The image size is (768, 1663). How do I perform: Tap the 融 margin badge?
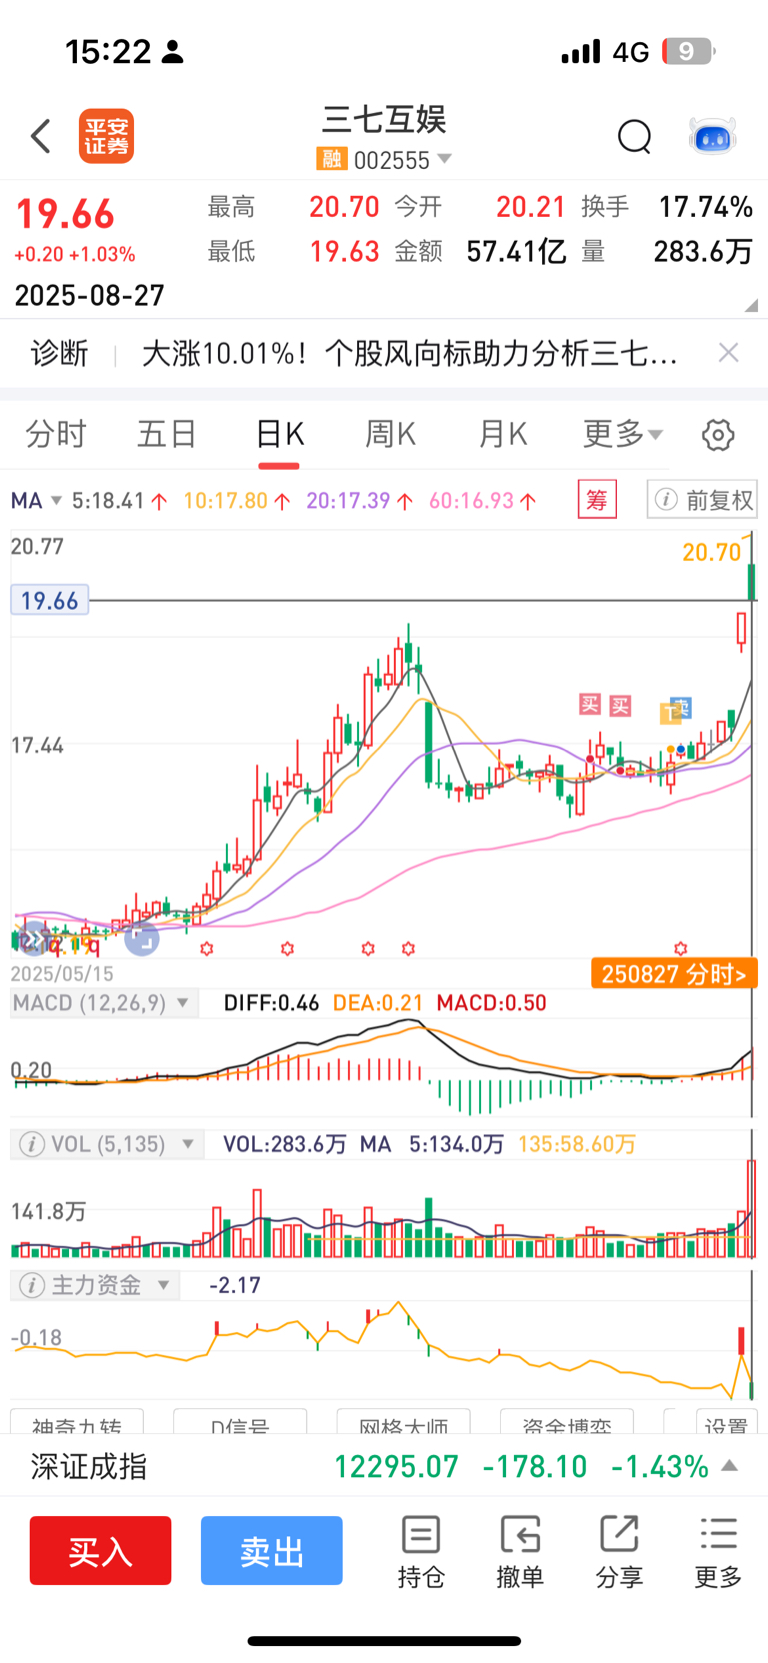point(331,159)
